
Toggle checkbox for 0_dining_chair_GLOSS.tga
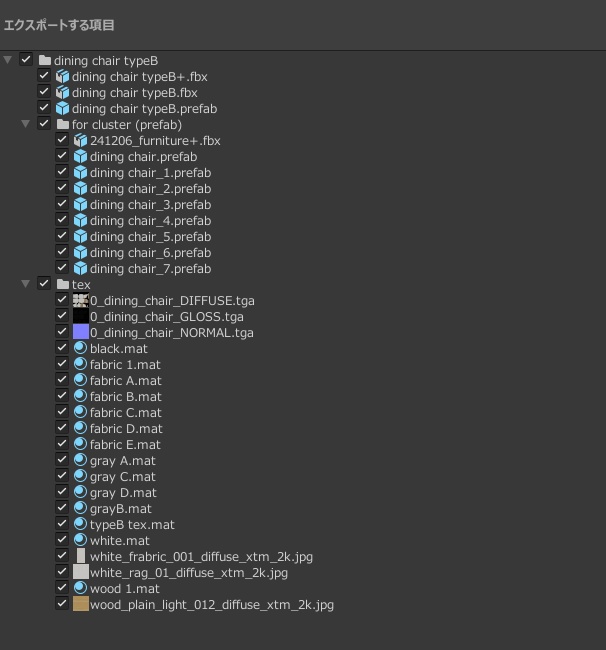(62, 315)
